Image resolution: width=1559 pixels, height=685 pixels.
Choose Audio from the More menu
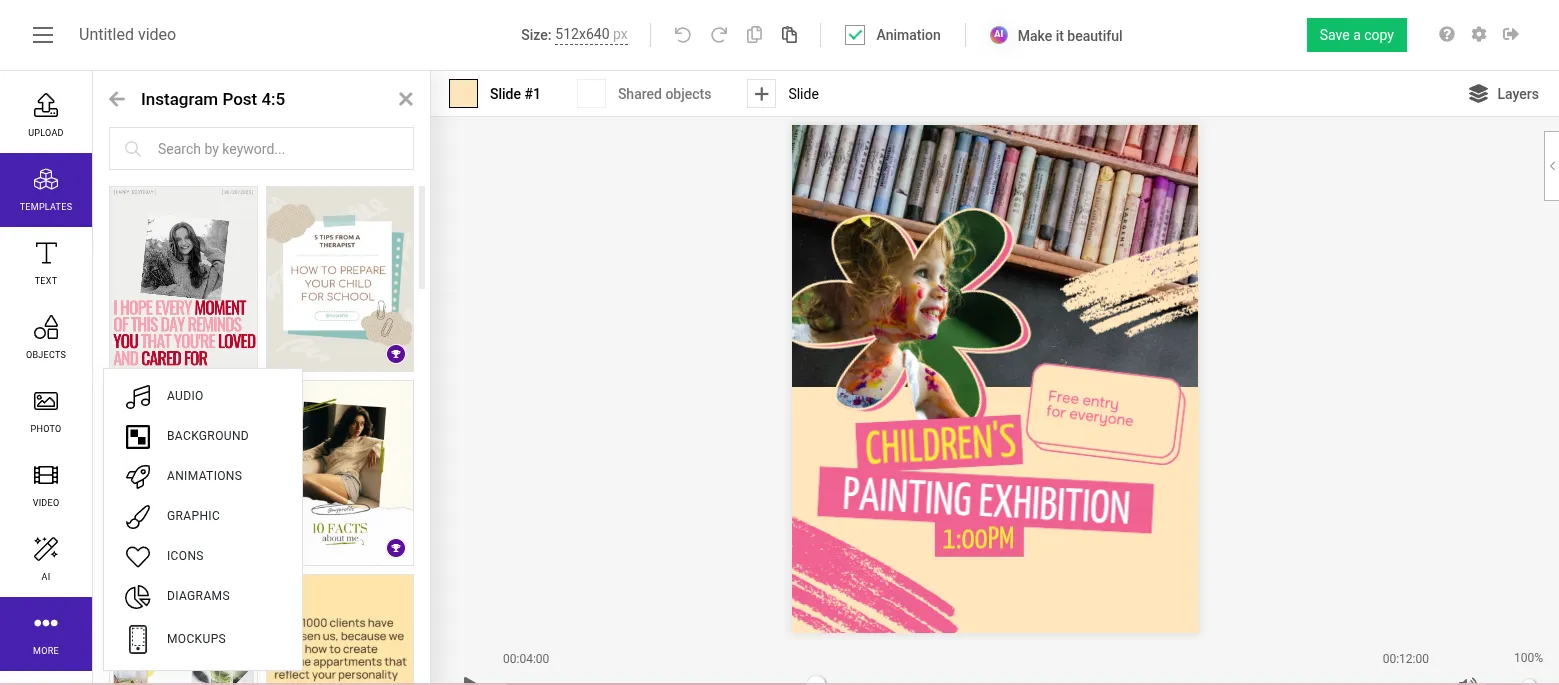coord(185,396)
